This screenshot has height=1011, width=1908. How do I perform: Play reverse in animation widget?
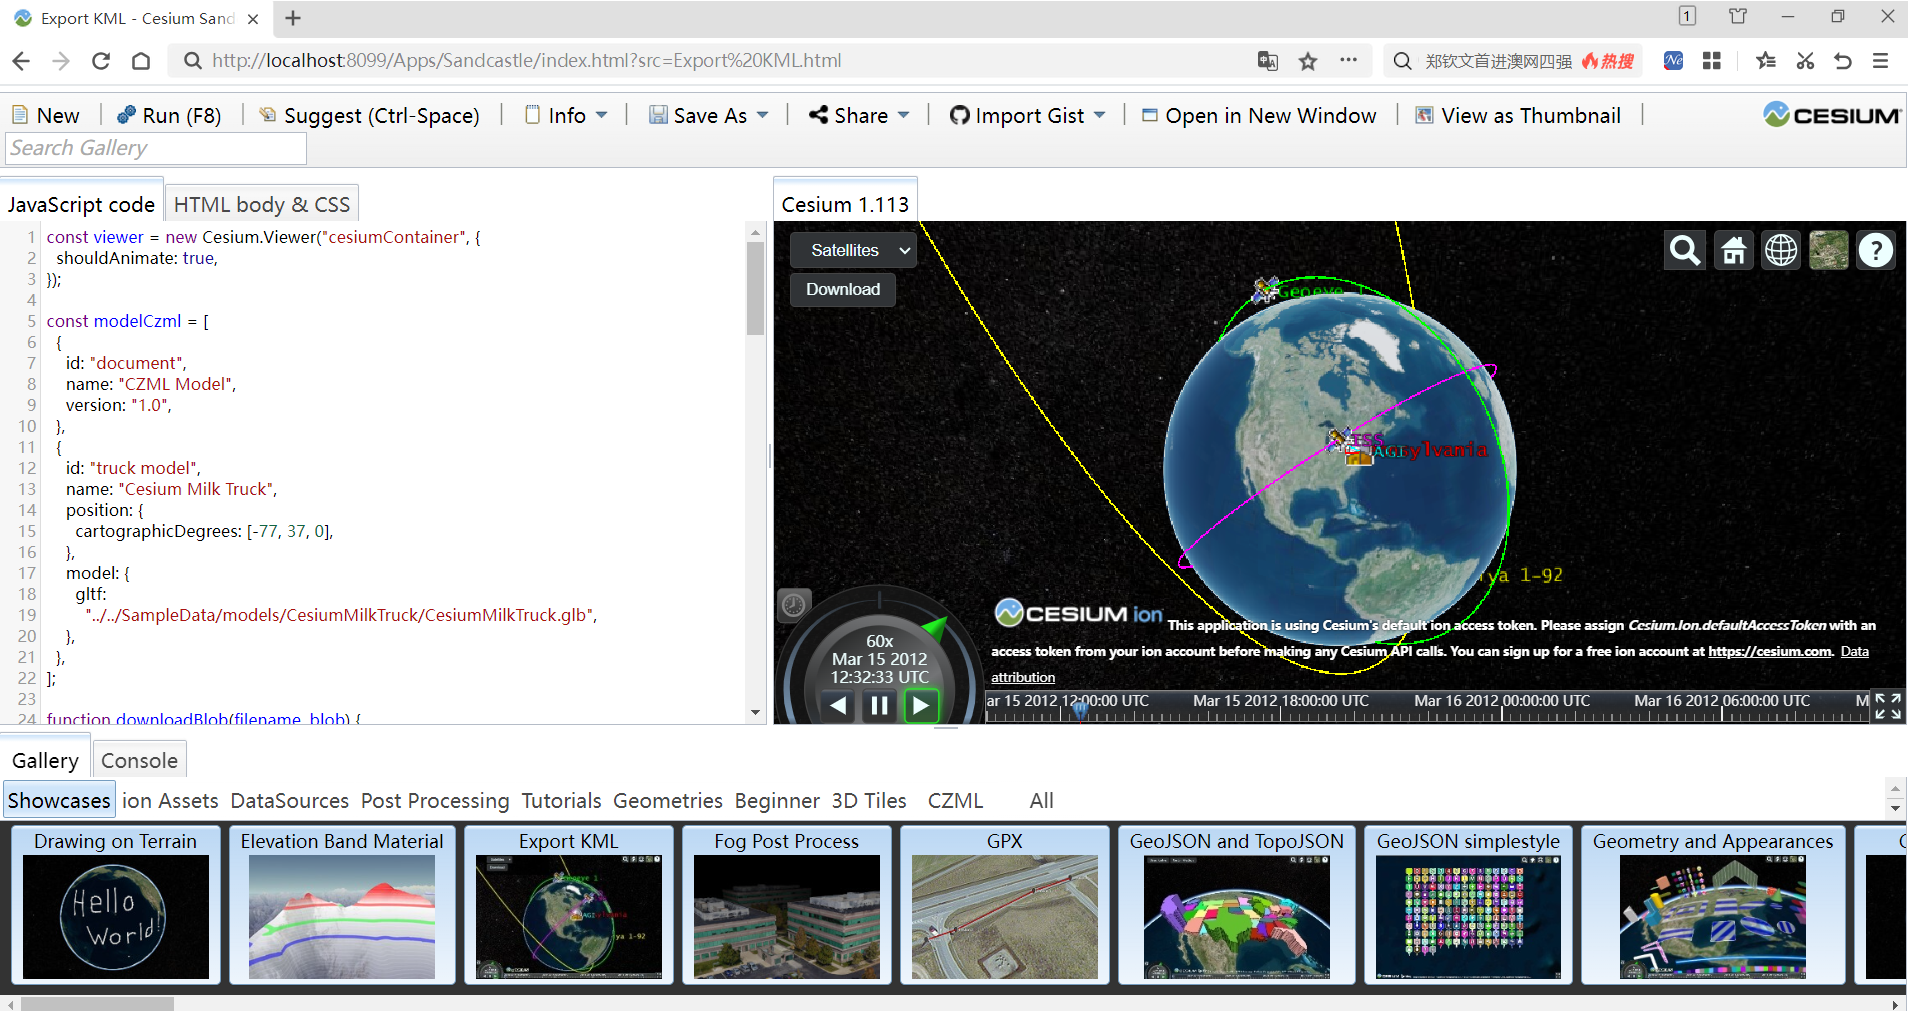coord(839,706)
